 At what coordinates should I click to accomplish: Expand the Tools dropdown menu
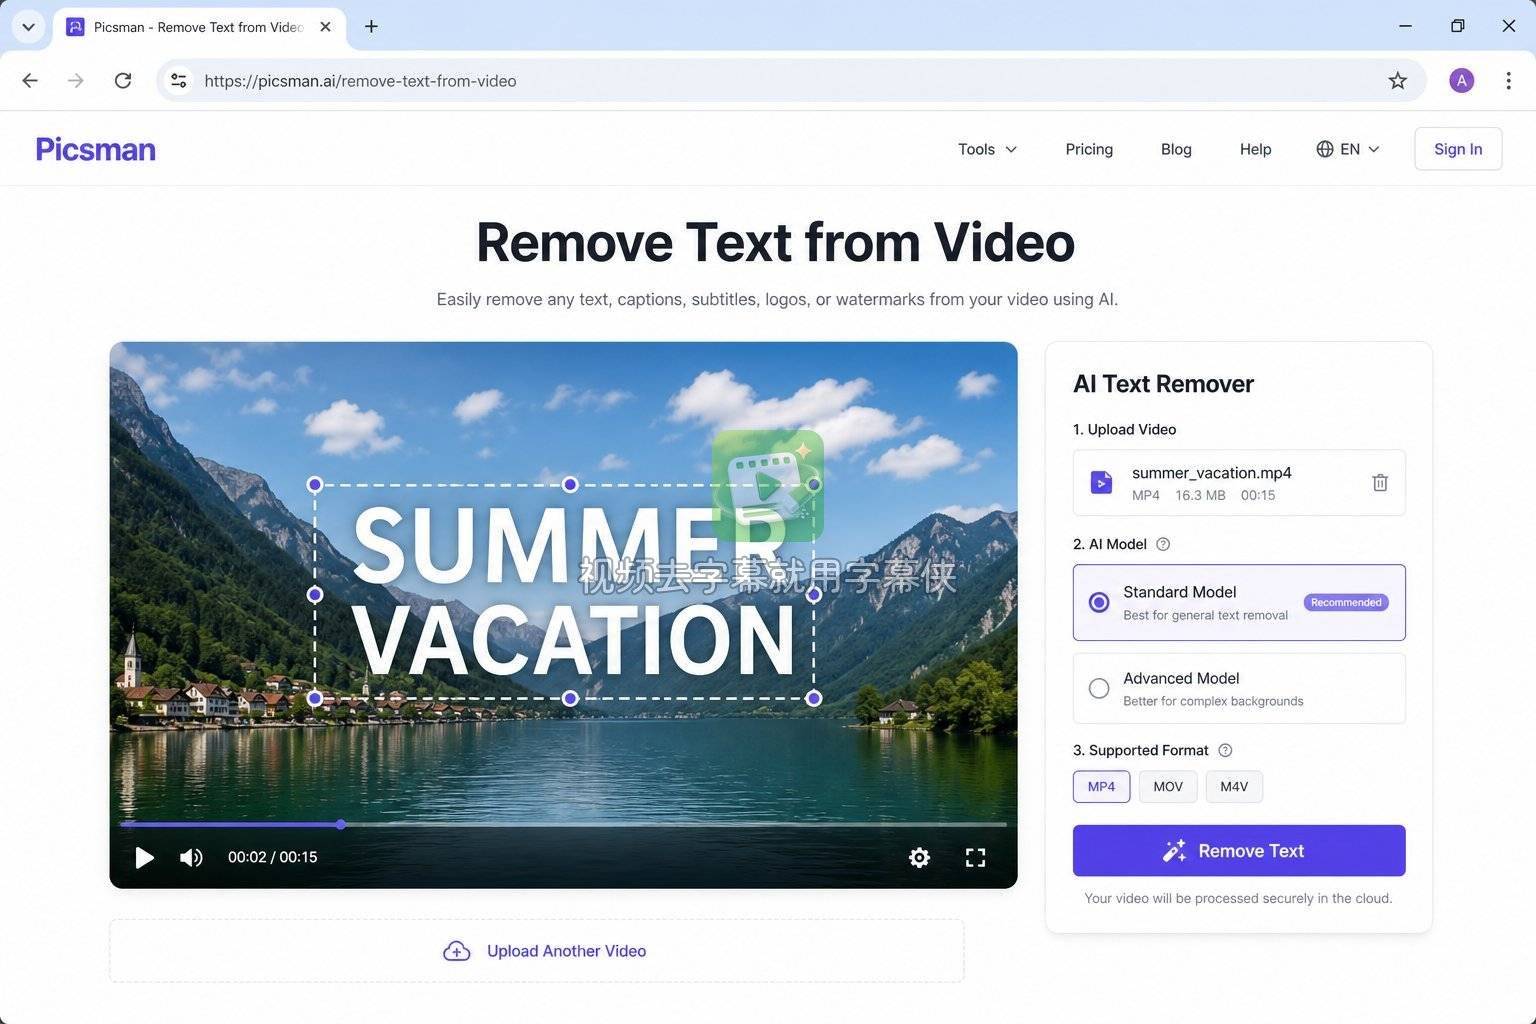coord(987,149)
